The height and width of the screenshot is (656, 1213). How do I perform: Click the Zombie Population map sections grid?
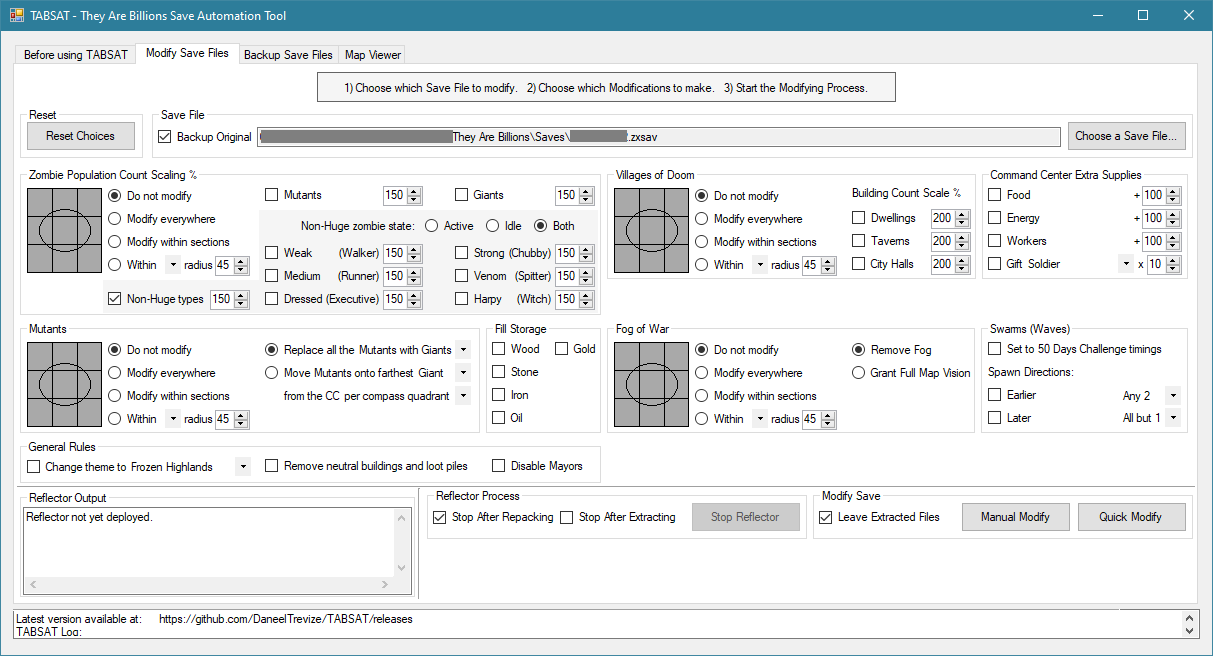[64, 230]
